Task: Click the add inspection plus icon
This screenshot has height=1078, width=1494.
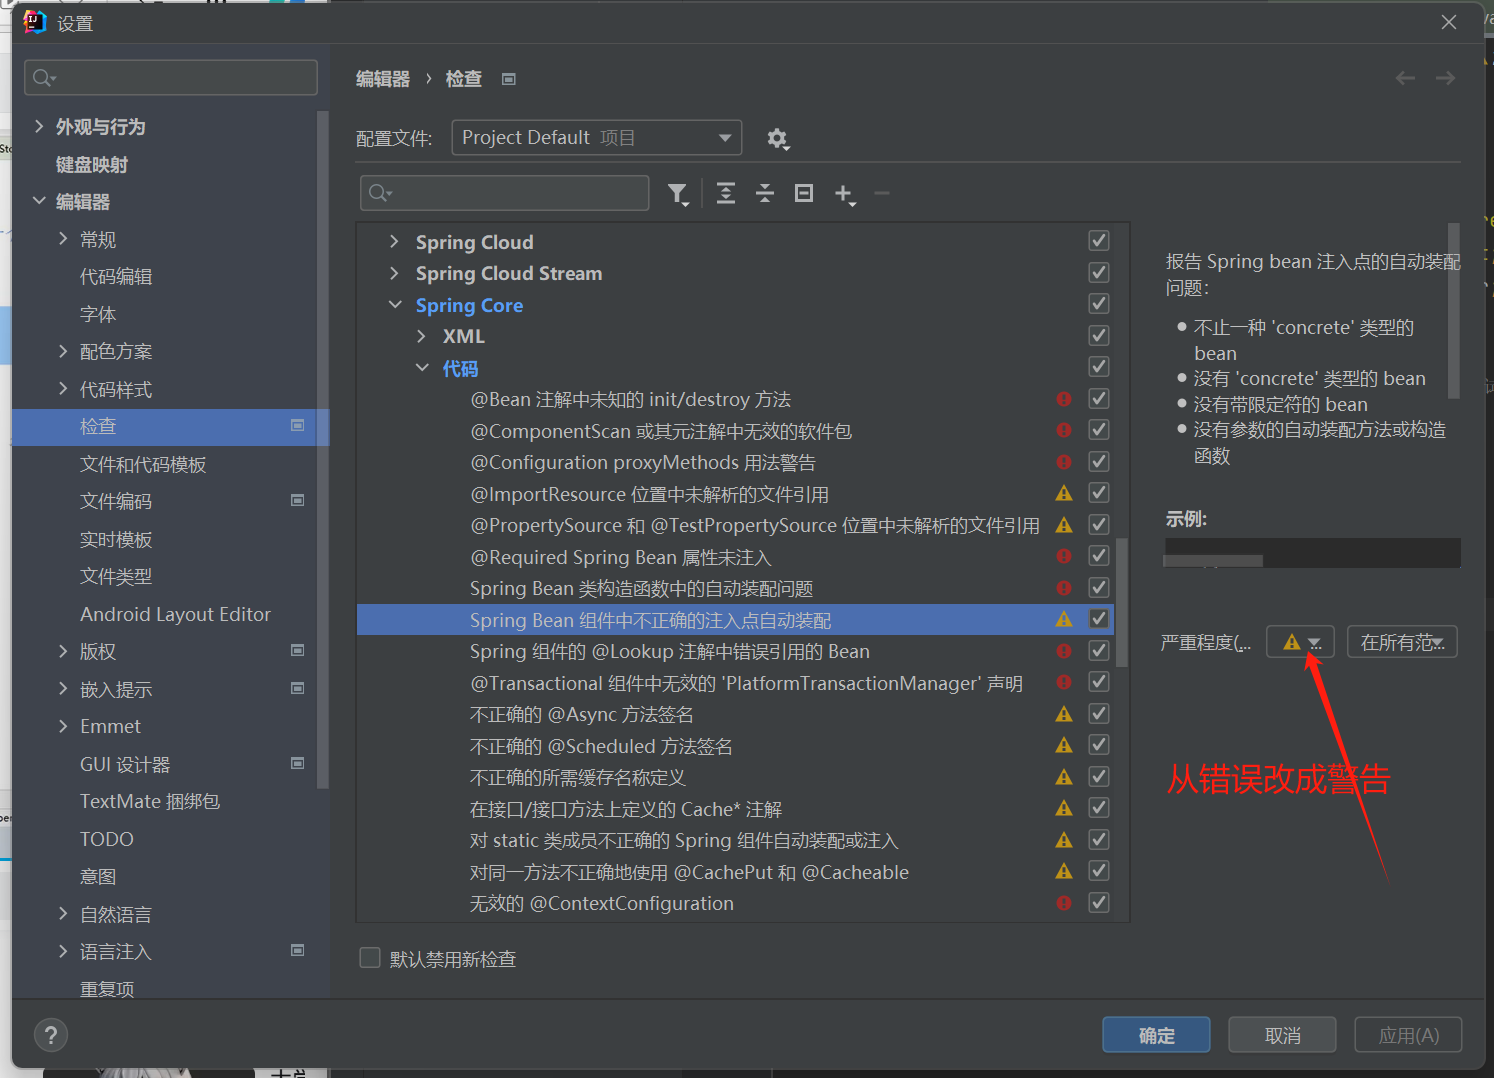Action: point(844,194)
